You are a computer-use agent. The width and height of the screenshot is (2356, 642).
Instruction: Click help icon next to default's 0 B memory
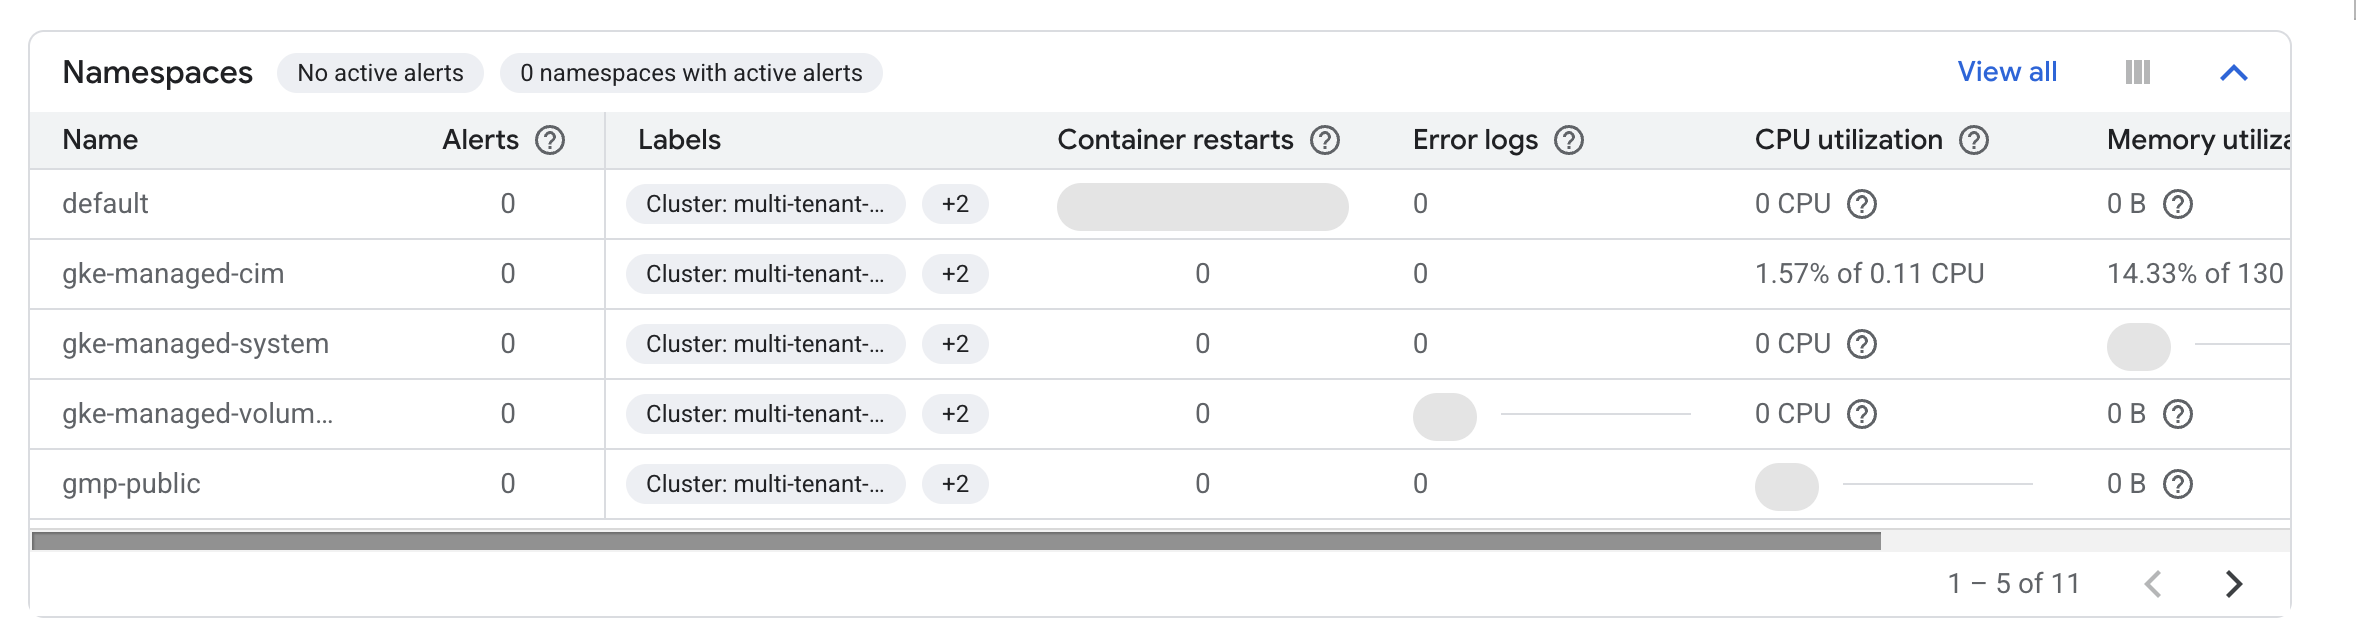pyautogui.click(x=2178, y=204)
